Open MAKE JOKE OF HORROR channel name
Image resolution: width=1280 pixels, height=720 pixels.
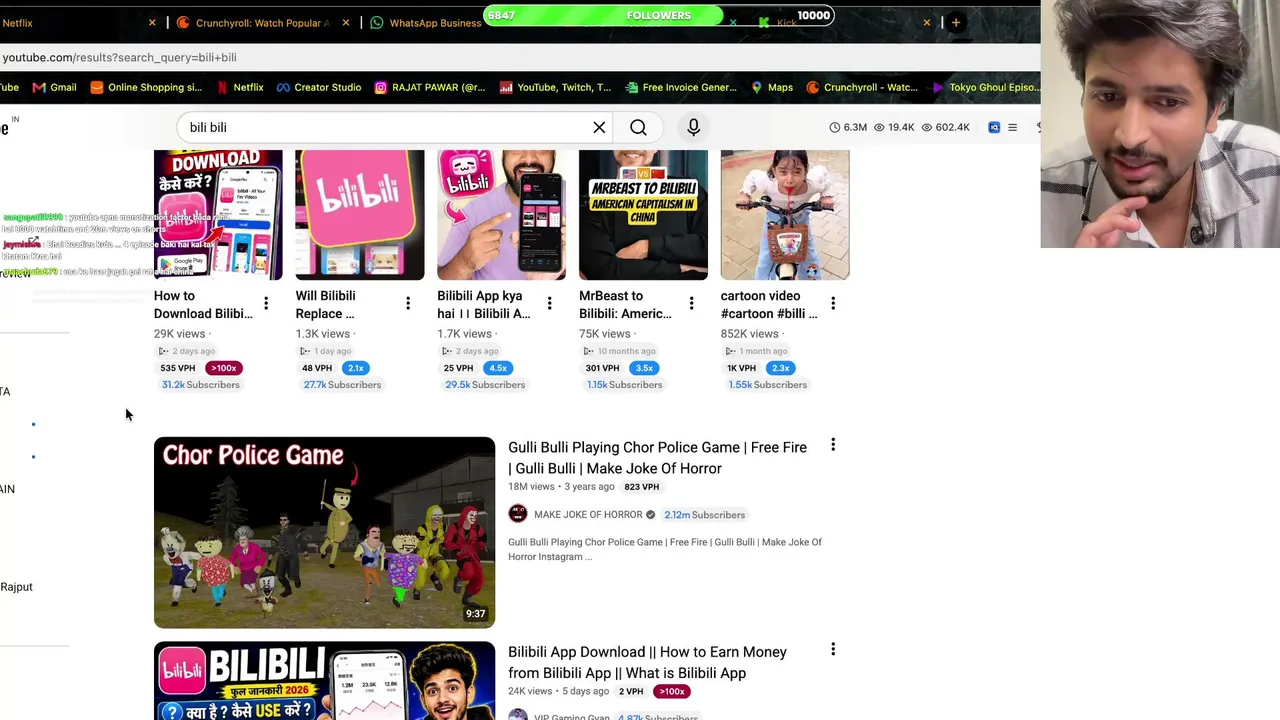coord(588,515)
